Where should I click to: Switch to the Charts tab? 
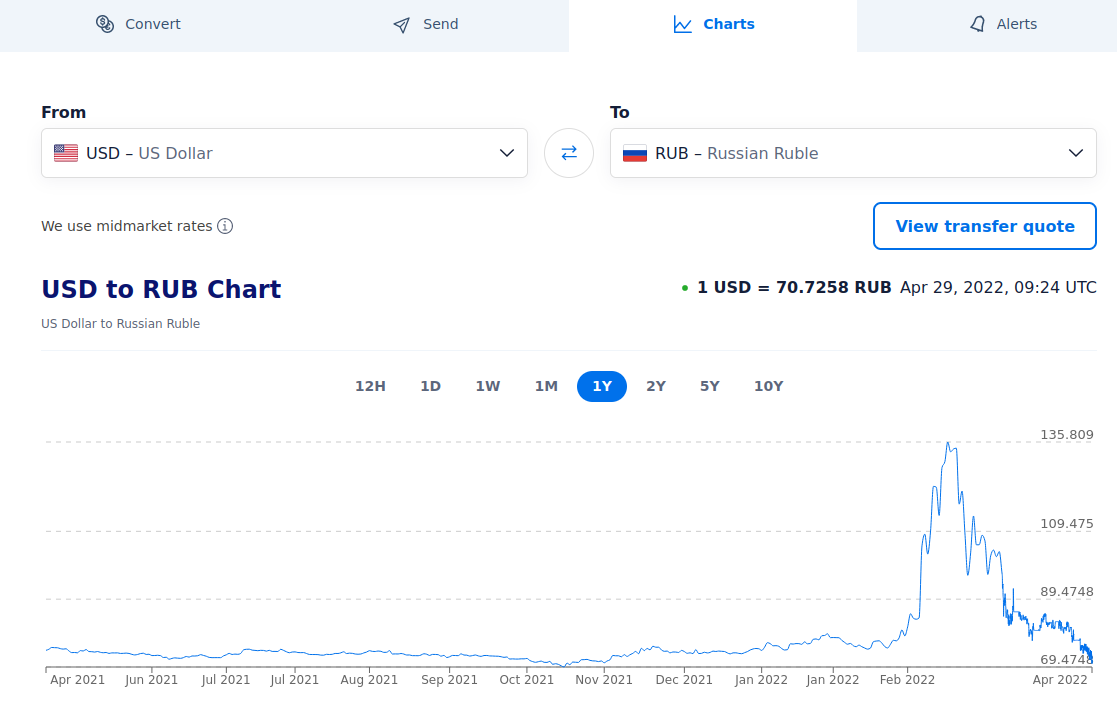point(713,26)
